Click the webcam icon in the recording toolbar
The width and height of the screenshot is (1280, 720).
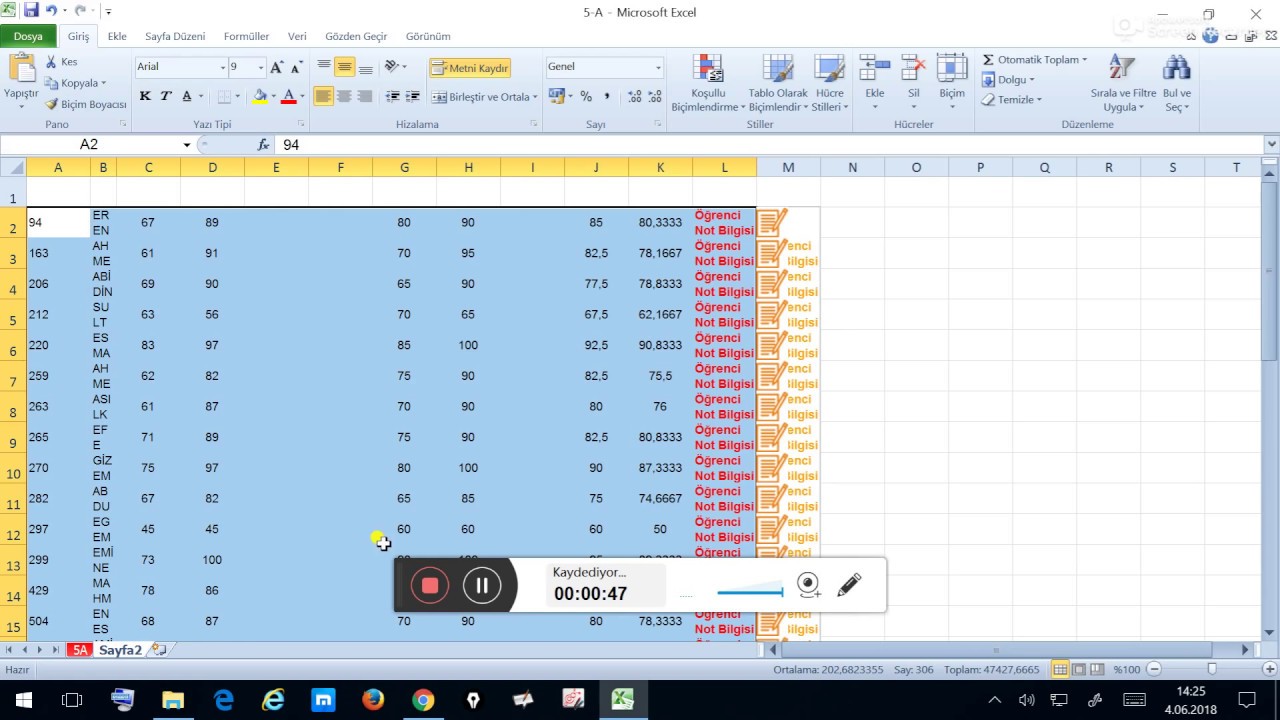click(809, 585)
